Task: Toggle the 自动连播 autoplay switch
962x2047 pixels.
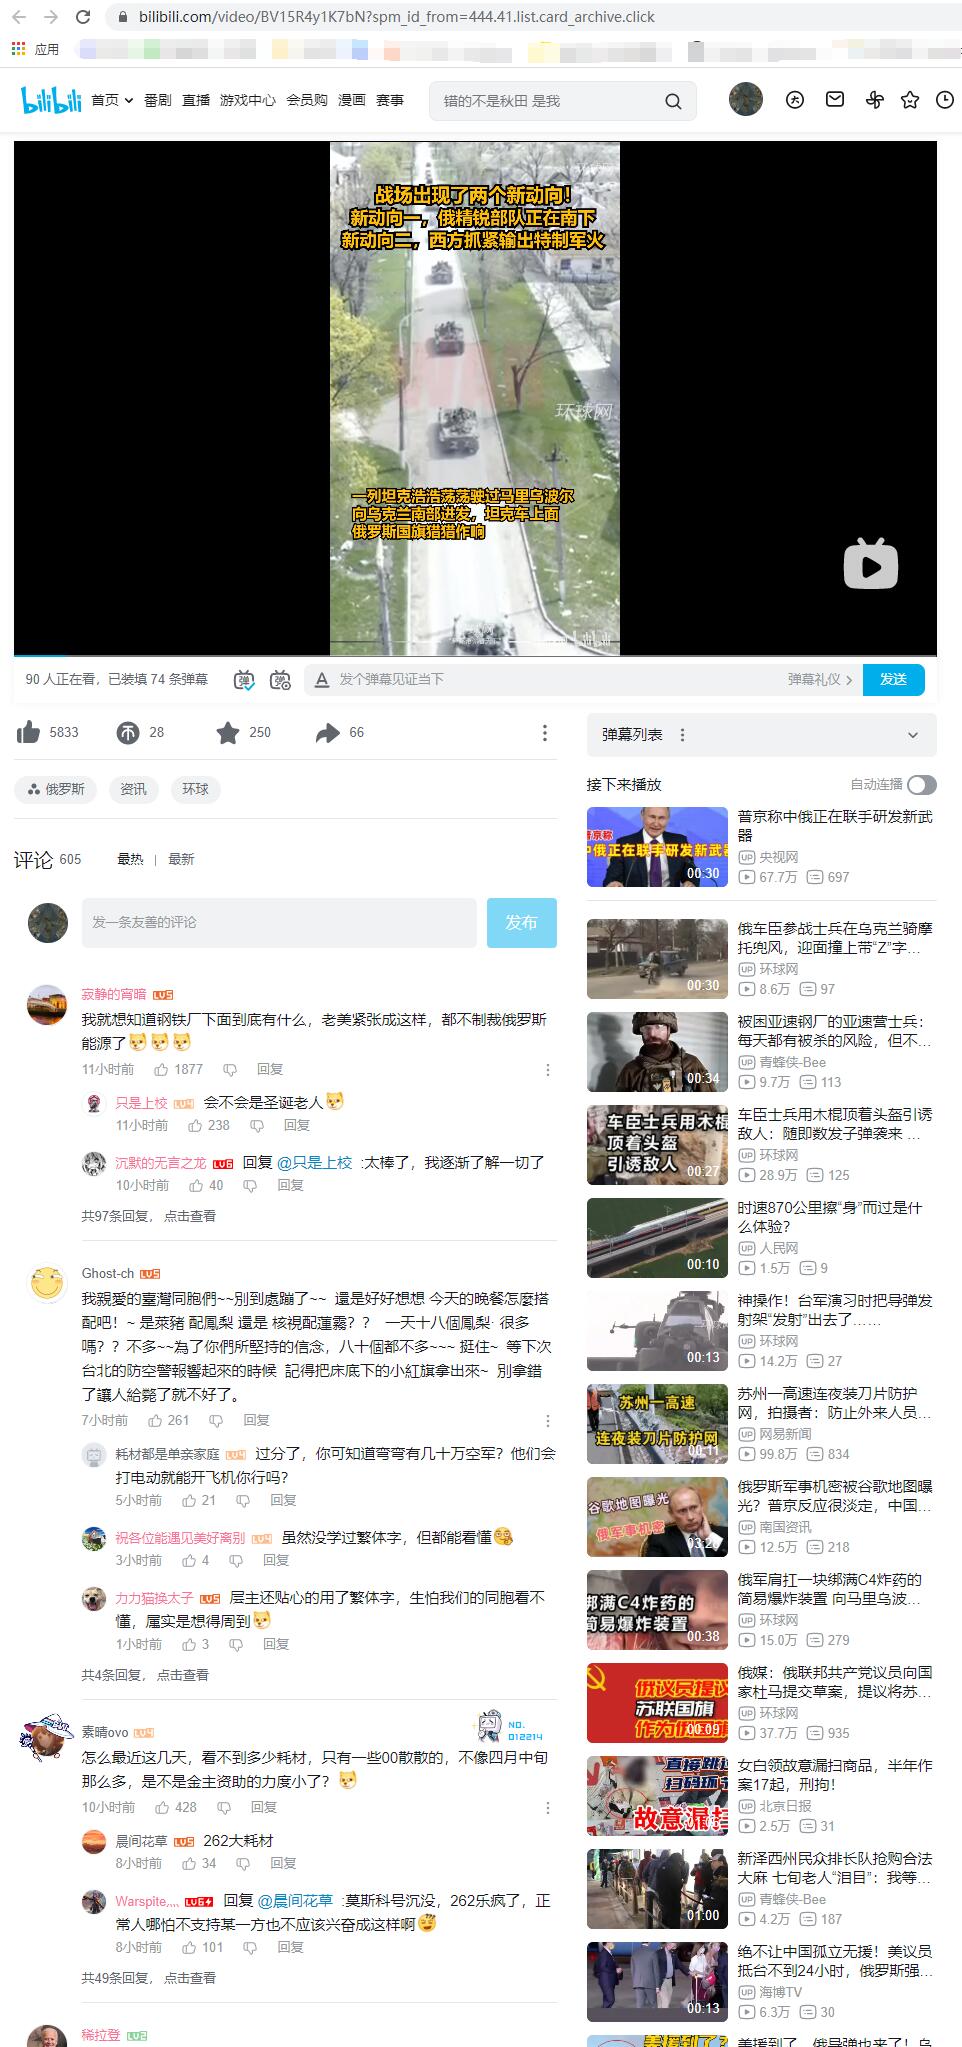Action: [921, 785]
